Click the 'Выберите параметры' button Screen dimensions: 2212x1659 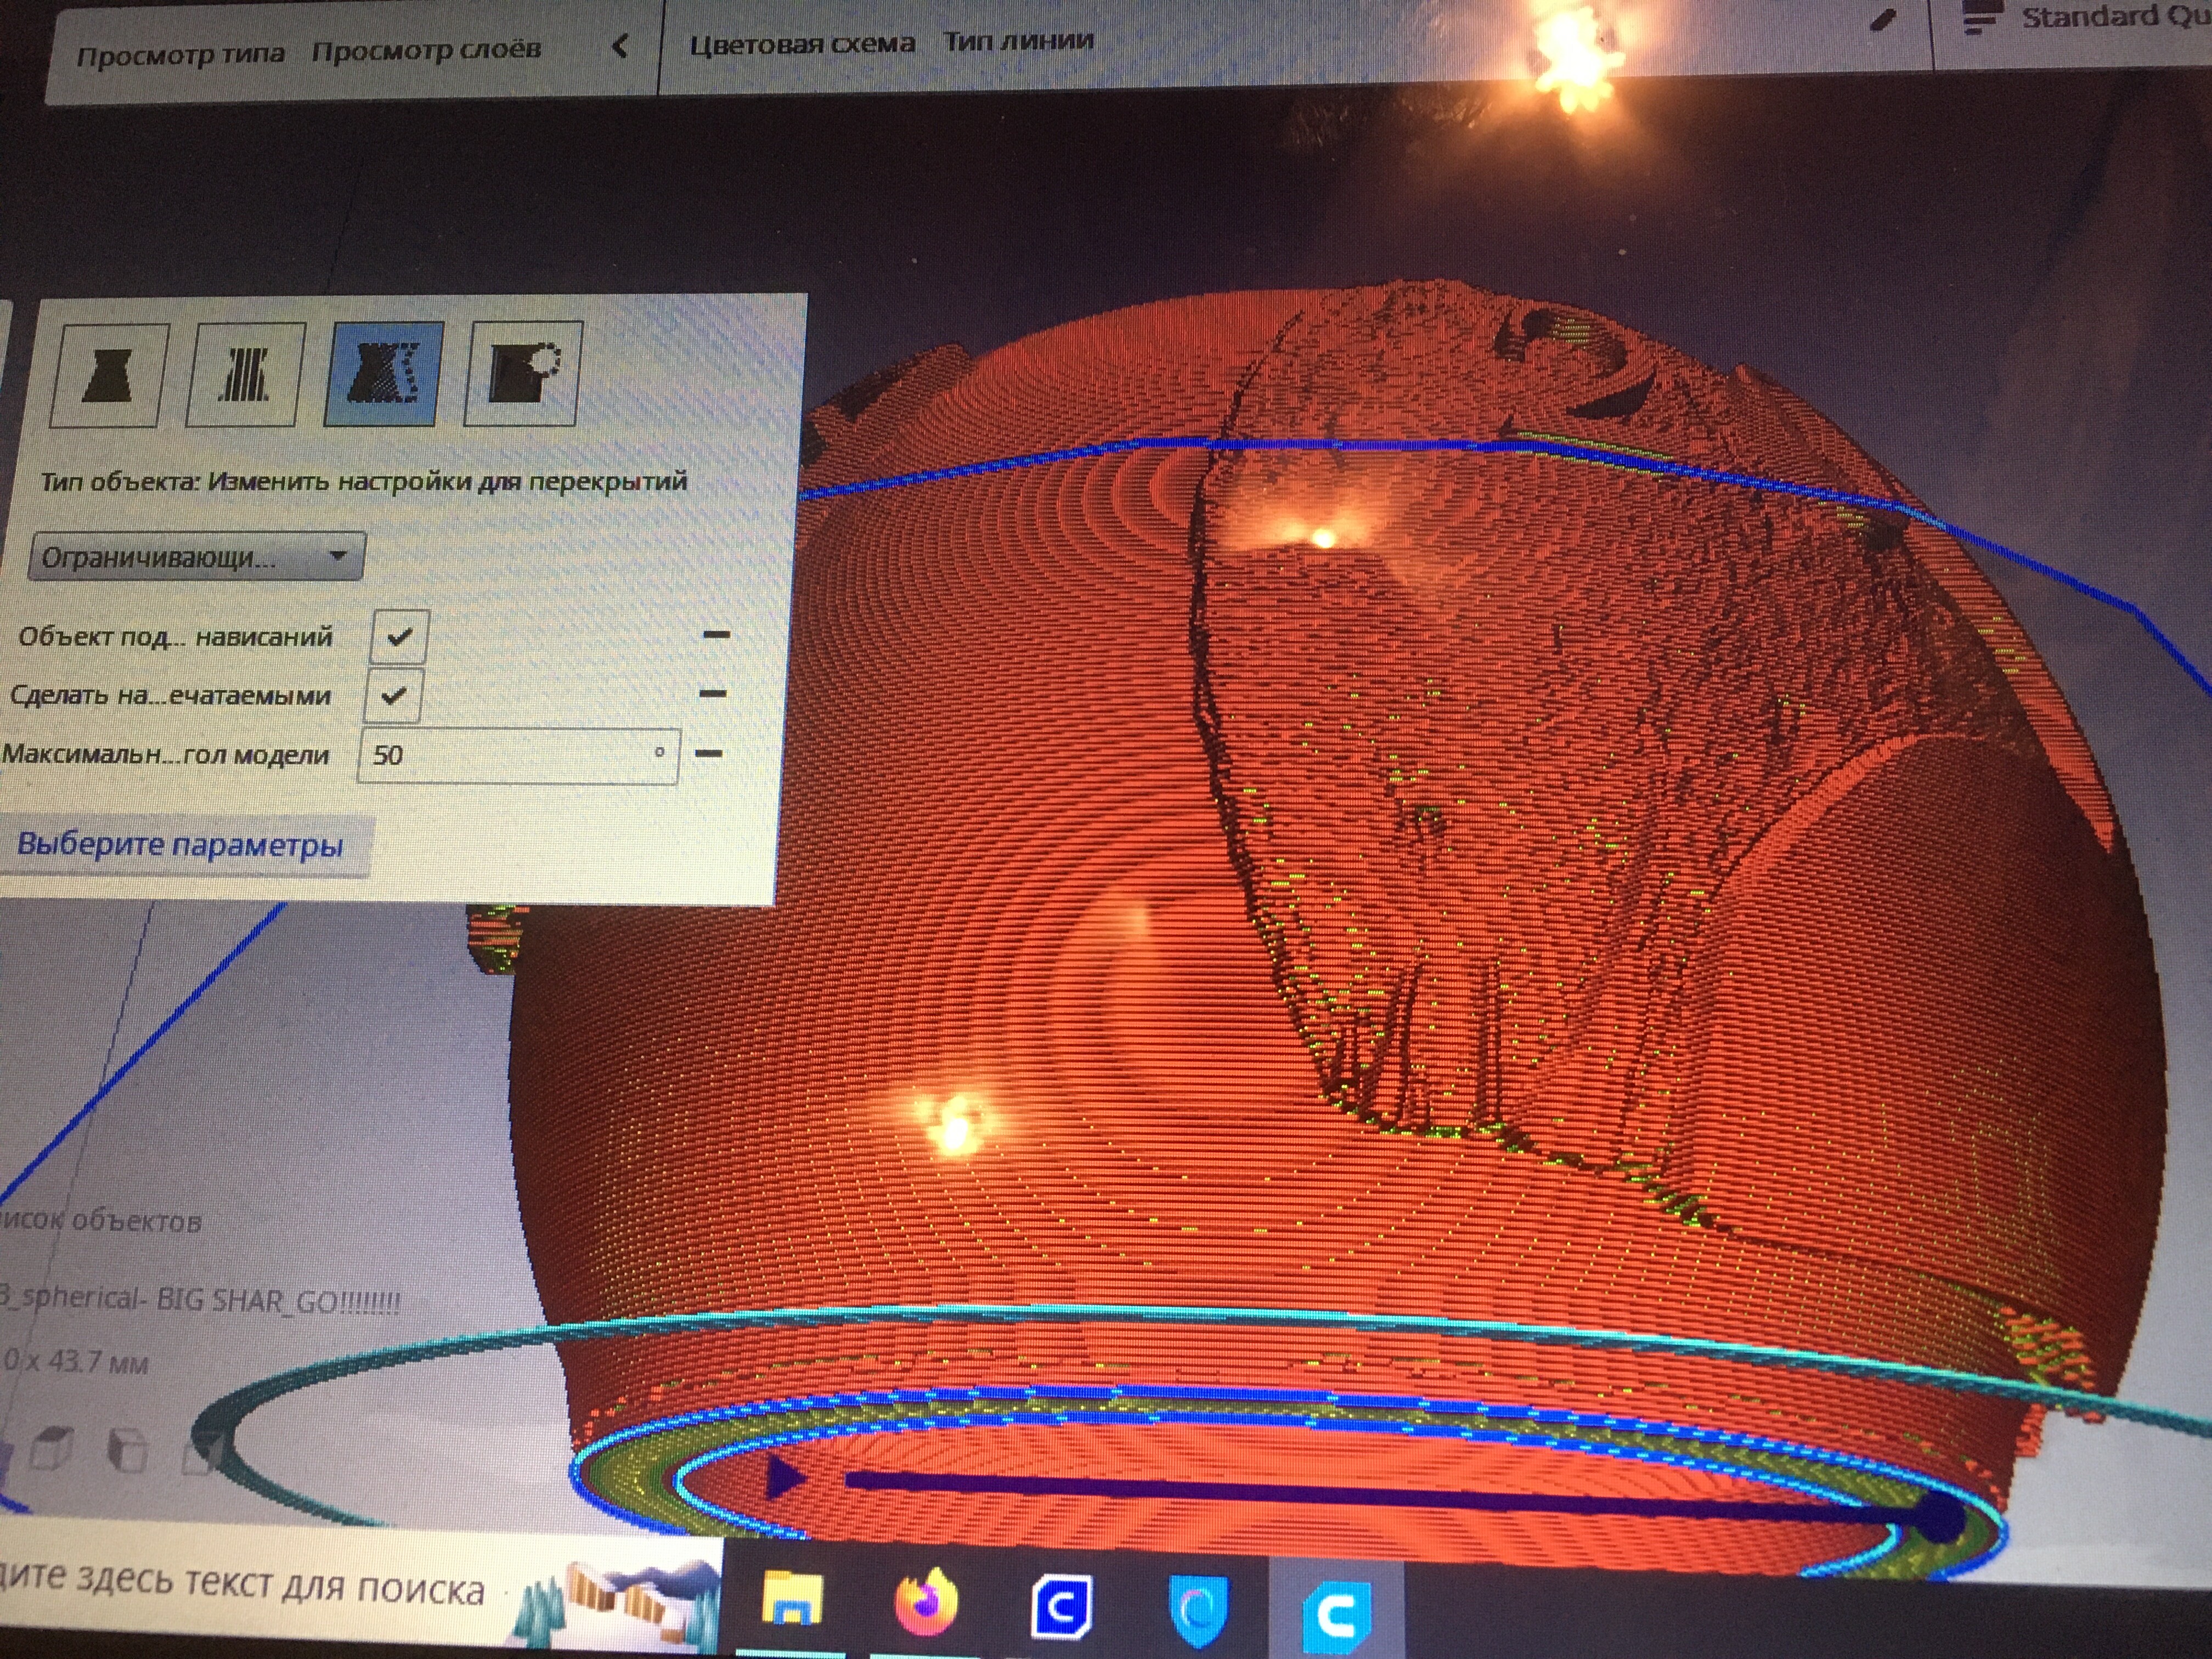(x=181, y=845)
